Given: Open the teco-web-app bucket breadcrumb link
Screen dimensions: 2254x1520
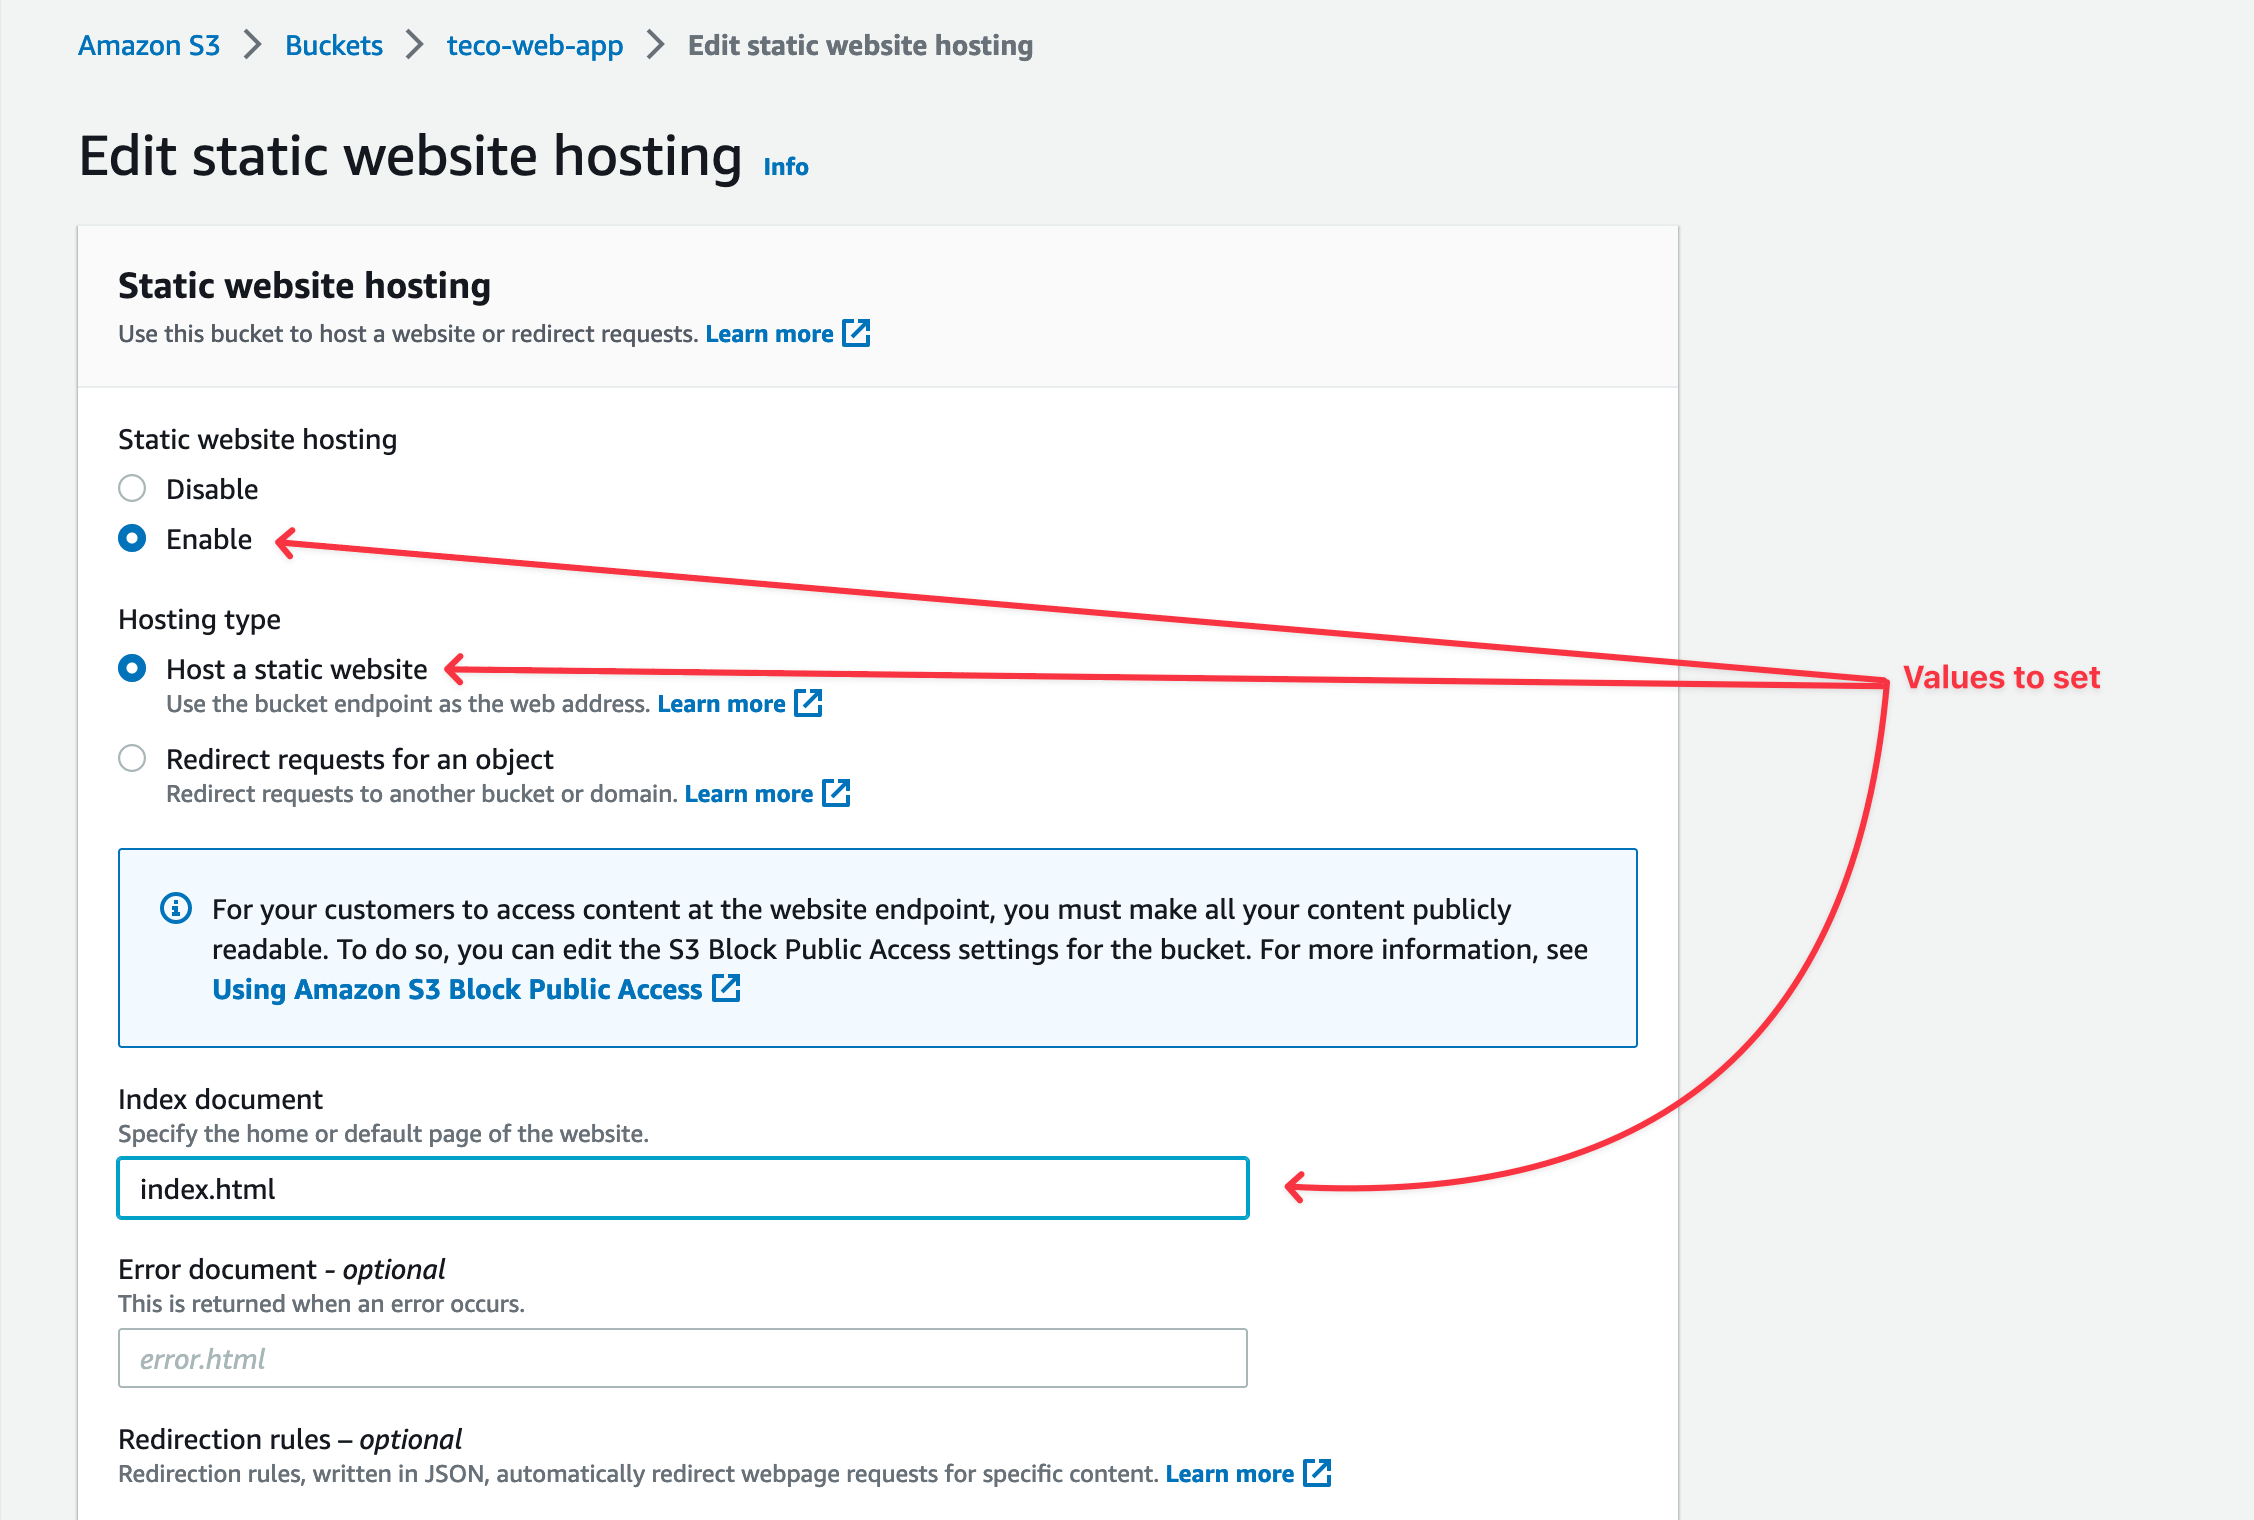Looking at the screenshot, I should pyautogui.click(x=533, y=45).
